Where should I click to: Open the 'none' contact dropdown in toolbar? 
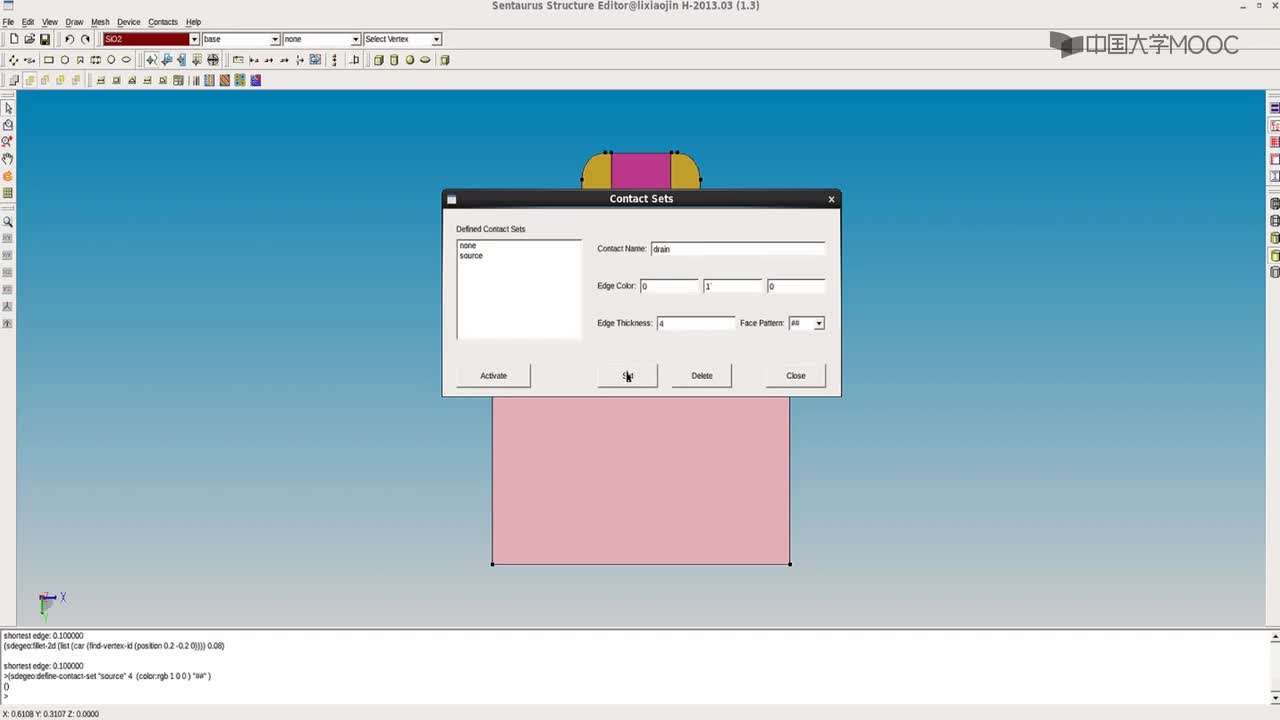pos(355,39)
